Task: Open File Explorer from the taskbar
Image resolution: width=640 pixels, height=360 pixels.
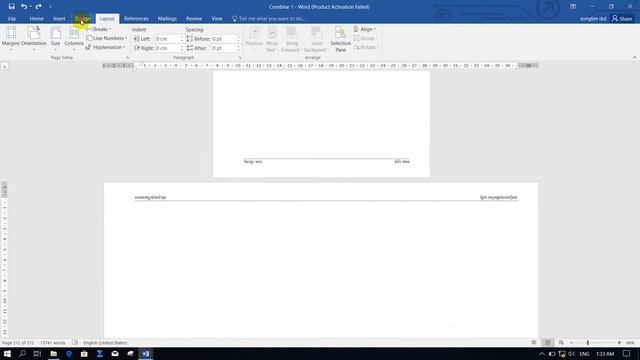Action: (x=53, y=353)
